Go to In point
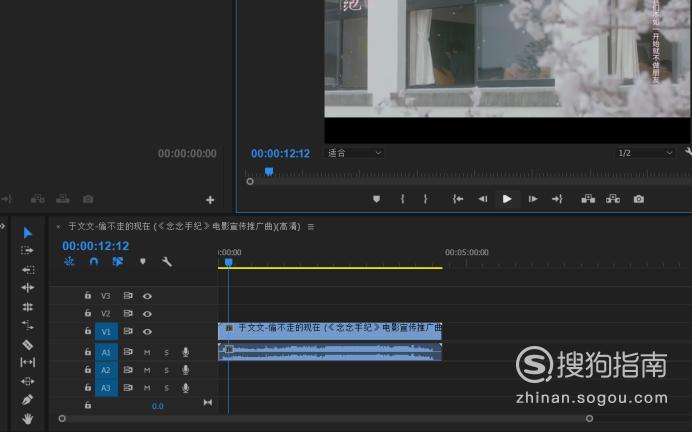 tap(458, 199)
